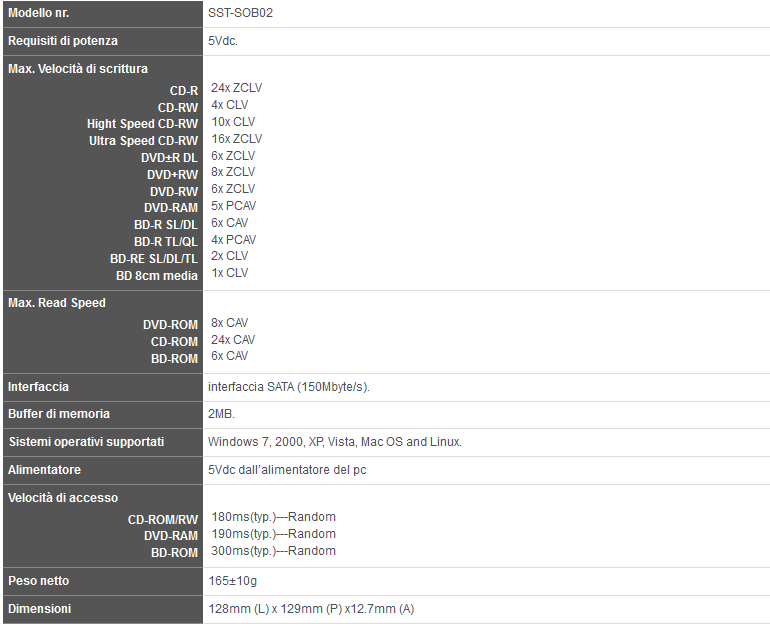Click the model number value SST-SOB02
This screenshot has width=770, height=628.
click(x=240, y=13)
